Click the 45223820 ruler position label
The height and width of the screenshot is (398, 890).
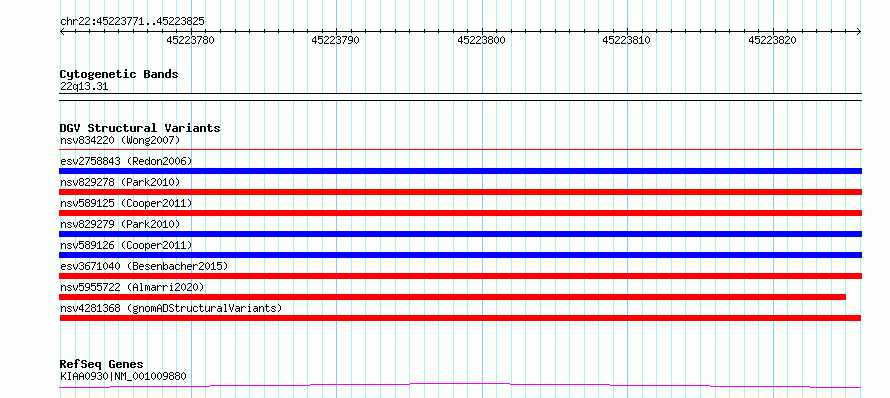[772, 40]
